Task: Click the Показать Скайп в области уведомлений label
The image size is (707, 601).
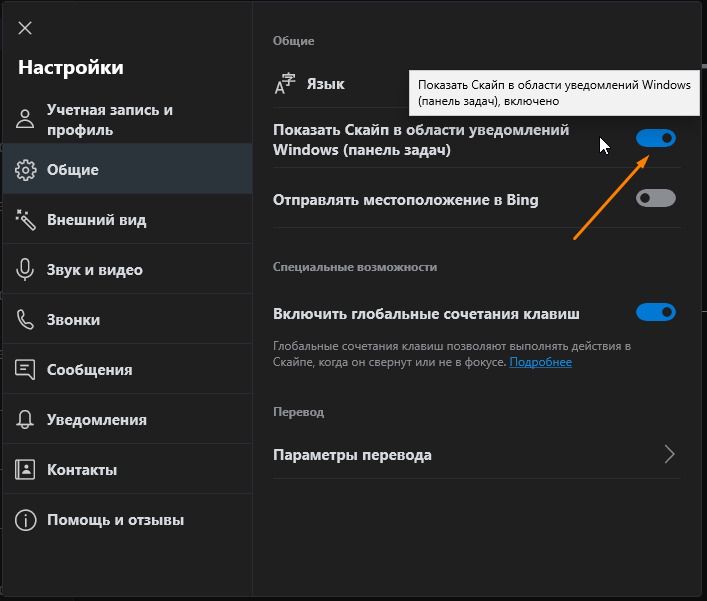Action: tap(421, 140)
